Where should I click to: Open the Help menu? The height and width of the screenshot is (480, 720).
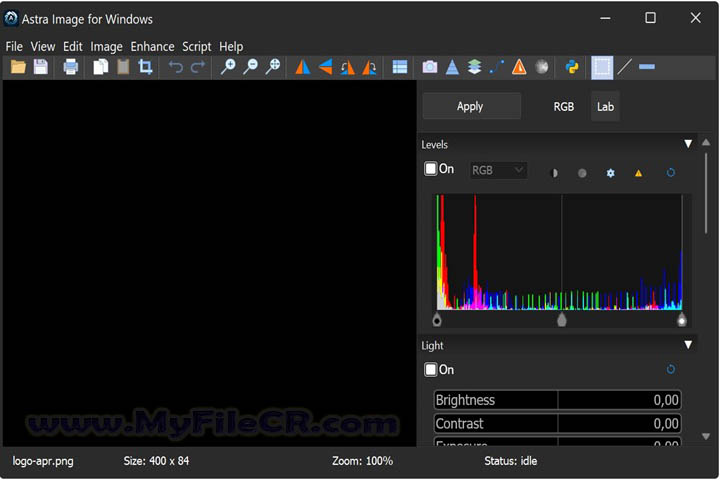(231, 46)
